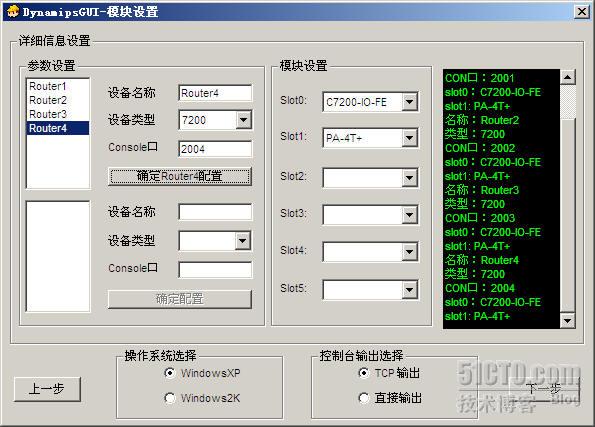Image resolution: width=595 pixels, height=427 pixels.
Task: Select Router3 in the device list
Action: pos(48,114)
